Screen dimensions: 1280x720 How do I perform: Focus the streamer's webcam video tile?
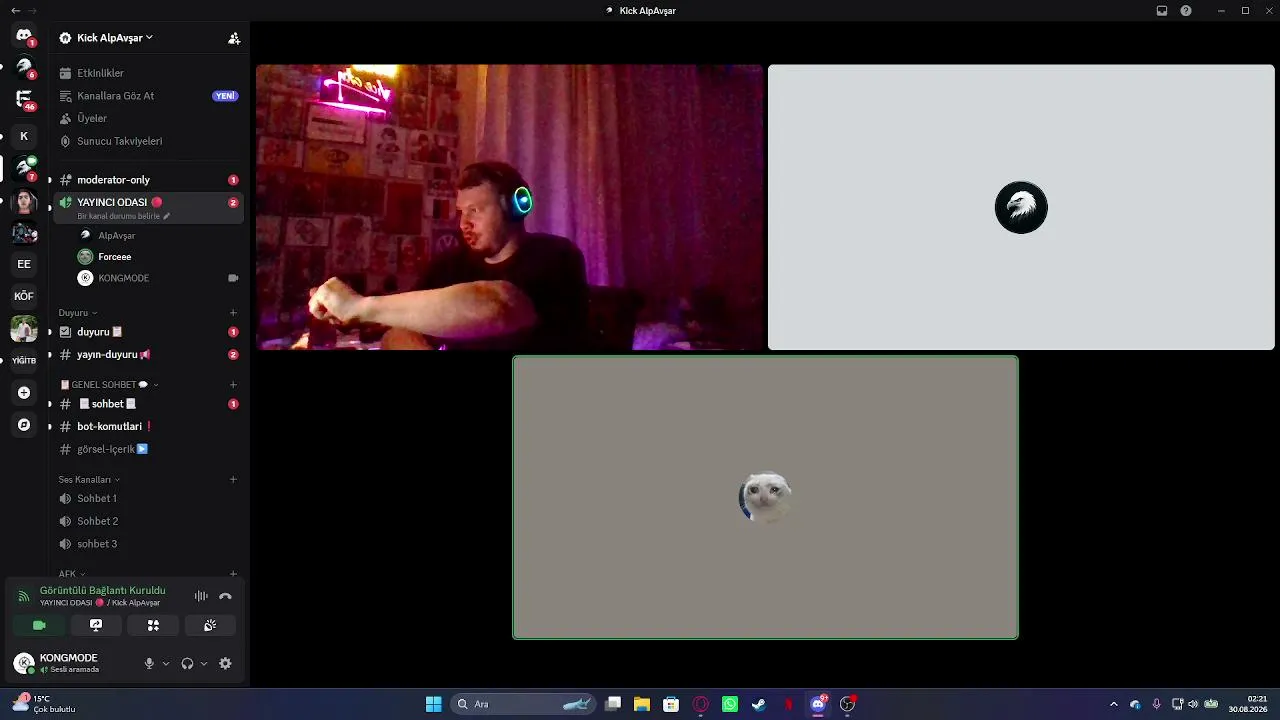click(x=509, y=207)
